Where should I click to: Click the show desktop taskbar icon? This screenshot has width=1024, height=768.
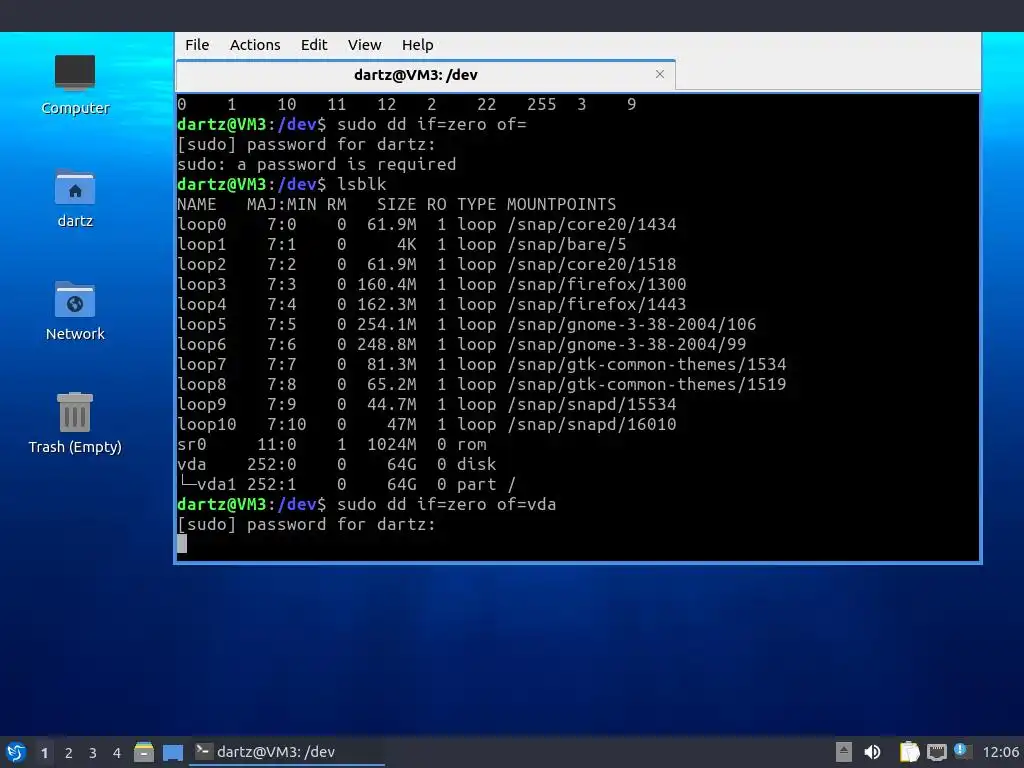pyautogui.click(x=172, y=752)
